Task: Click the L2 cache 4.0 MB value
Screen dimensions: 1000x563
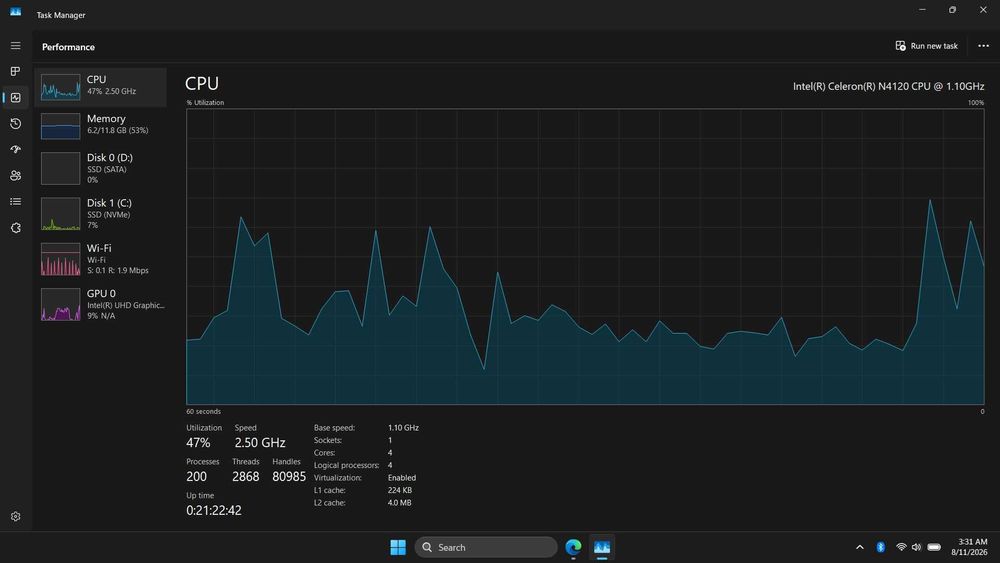Action: (399, 502)
